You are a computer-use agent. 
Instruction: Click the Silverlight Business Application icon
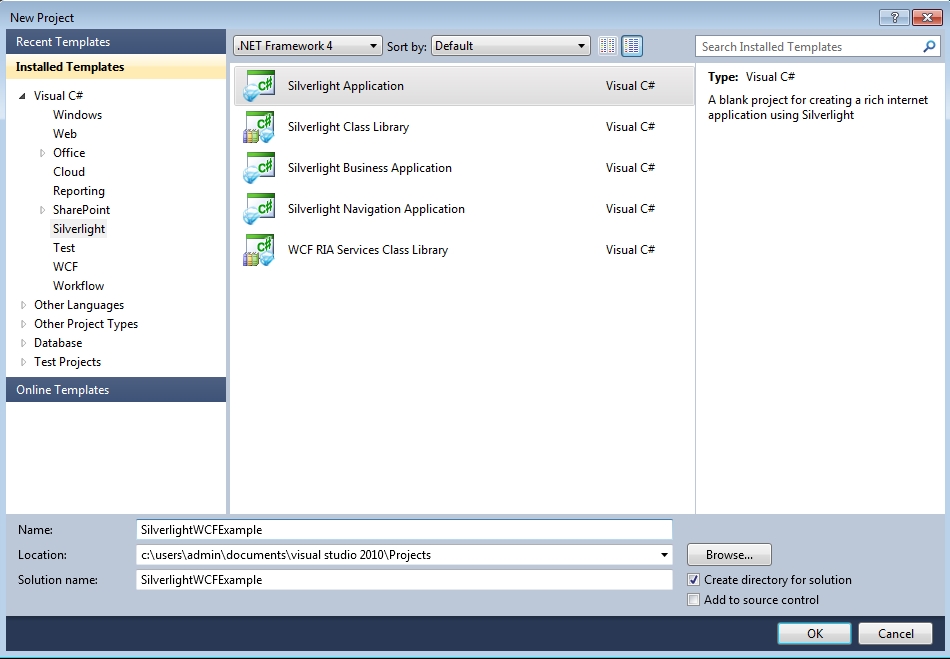click(259, 168)
